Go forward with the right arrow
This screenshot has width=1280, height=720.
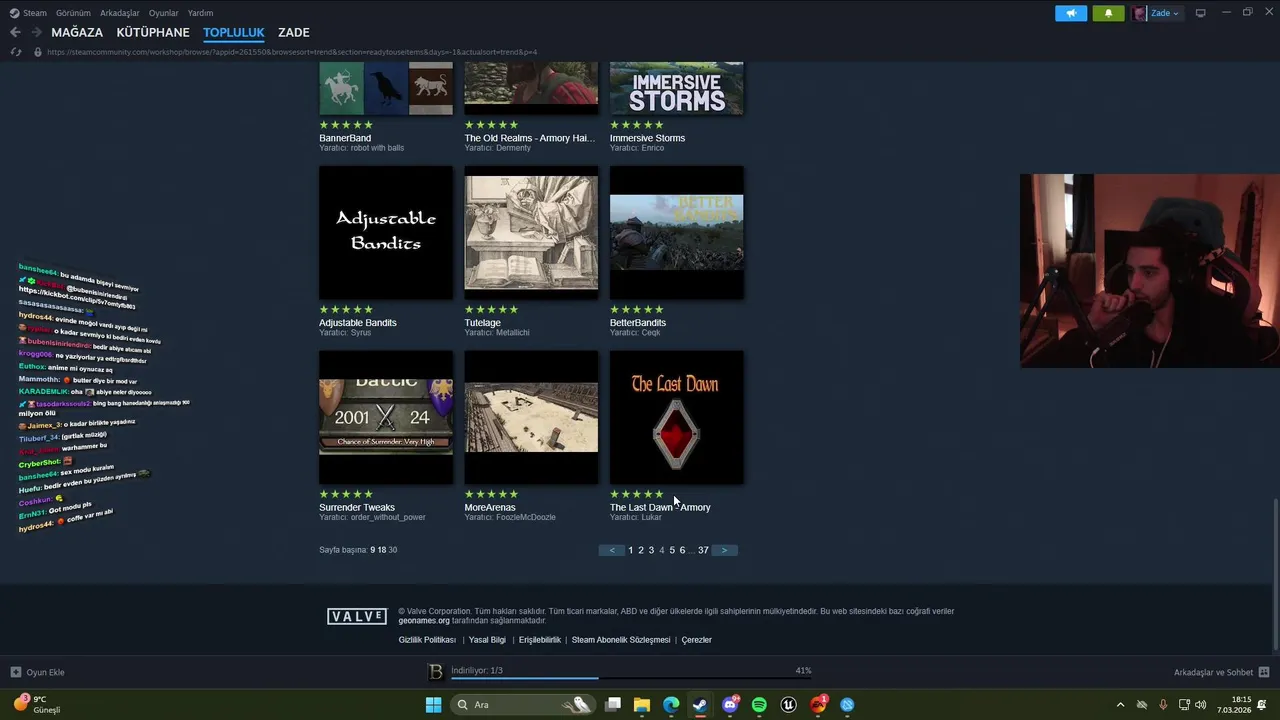(x=36, y=33)
